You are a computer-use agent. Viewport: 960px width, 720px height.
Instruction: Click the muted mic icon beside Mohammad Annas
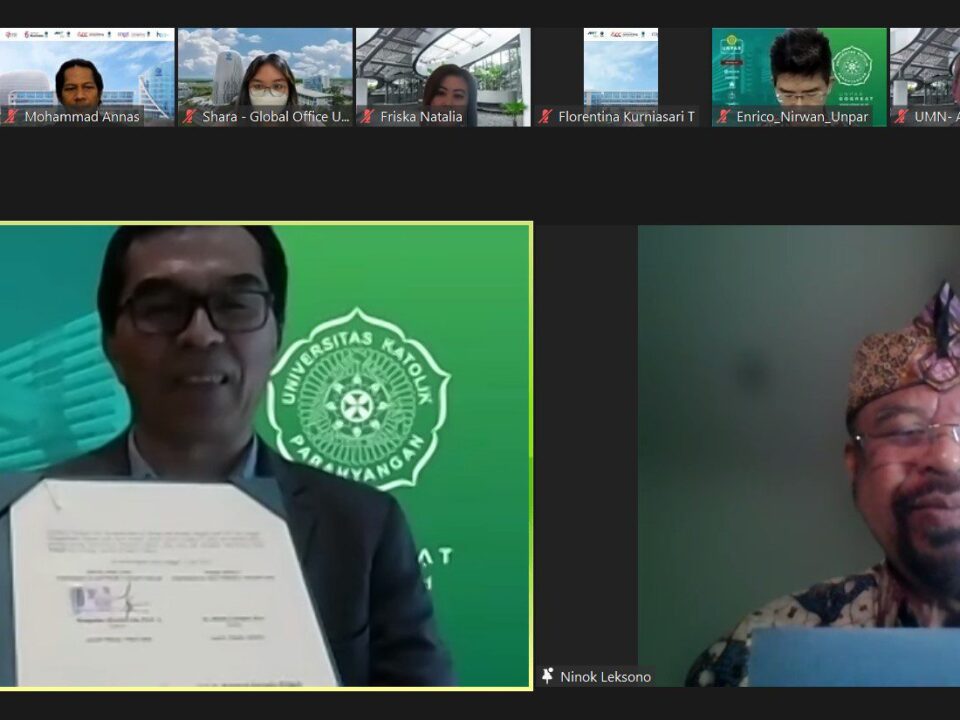point(11,117)
